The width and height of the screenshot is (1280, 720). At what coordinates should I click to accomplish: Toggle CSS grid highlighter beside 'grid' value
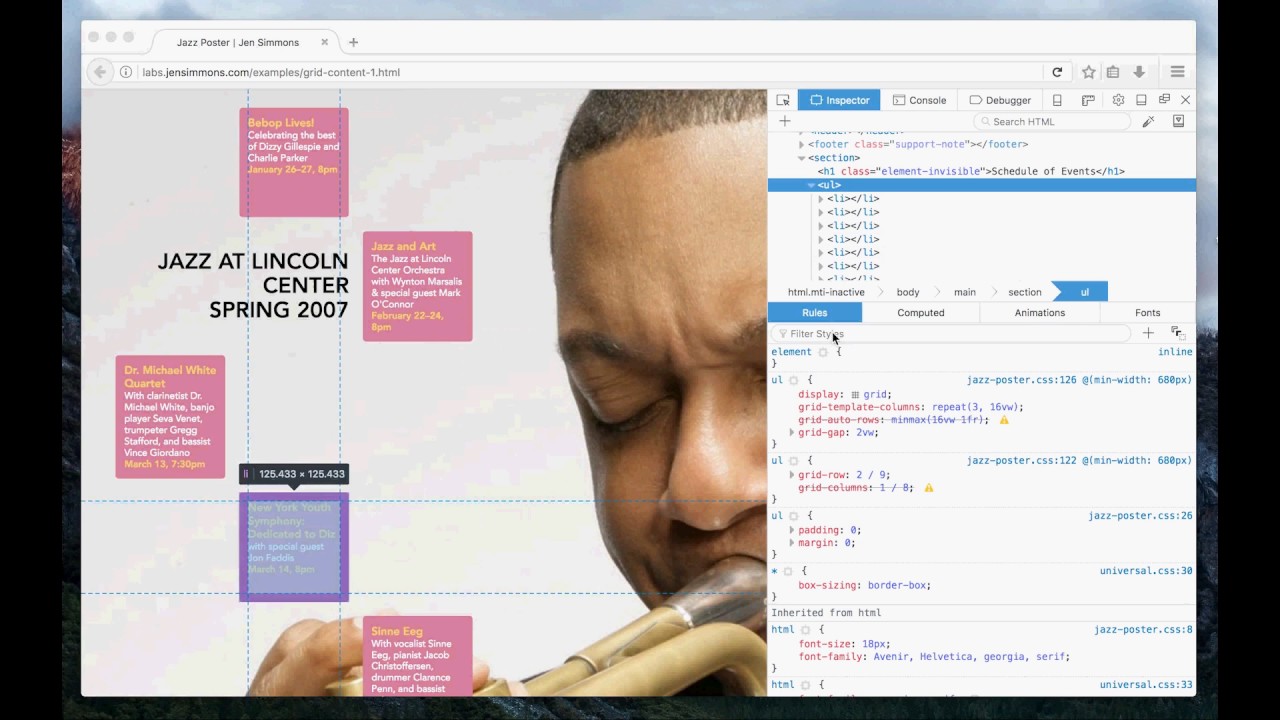(x=855, y=395)
